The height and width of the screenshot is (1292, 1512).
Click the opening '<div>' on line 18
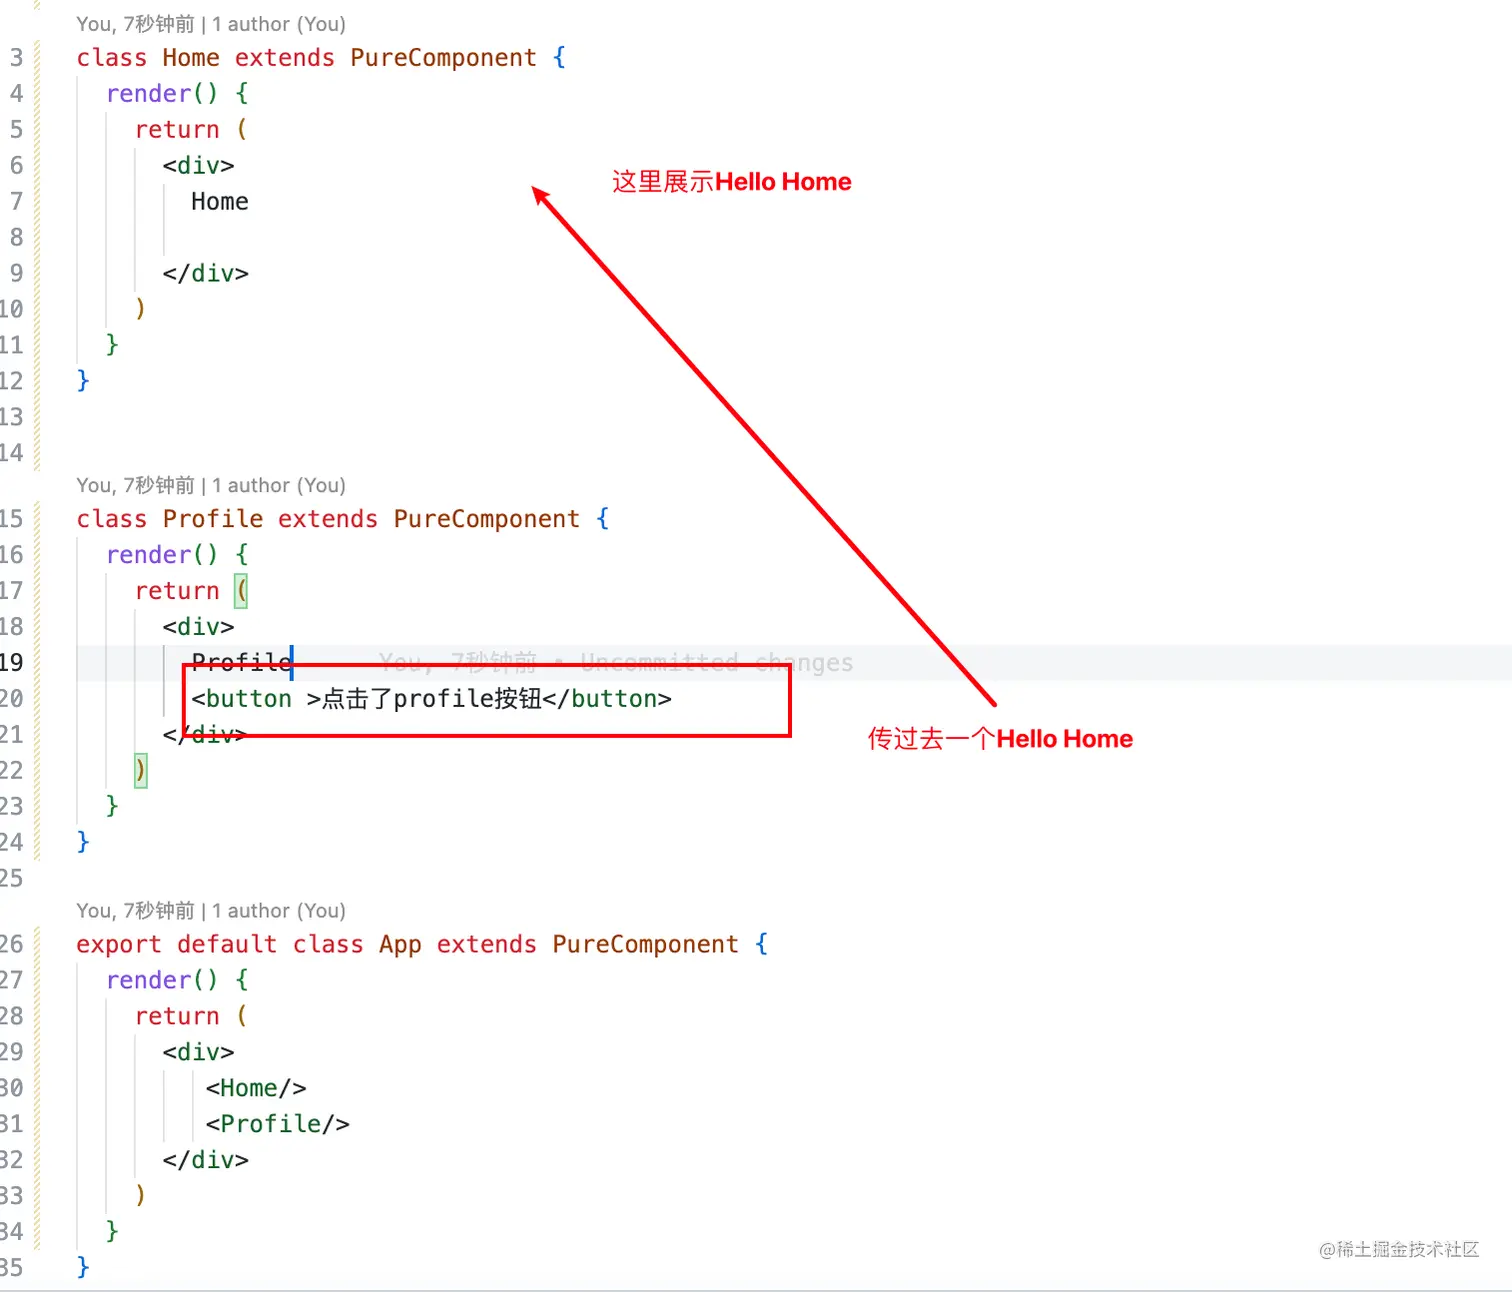click(199, 627)
